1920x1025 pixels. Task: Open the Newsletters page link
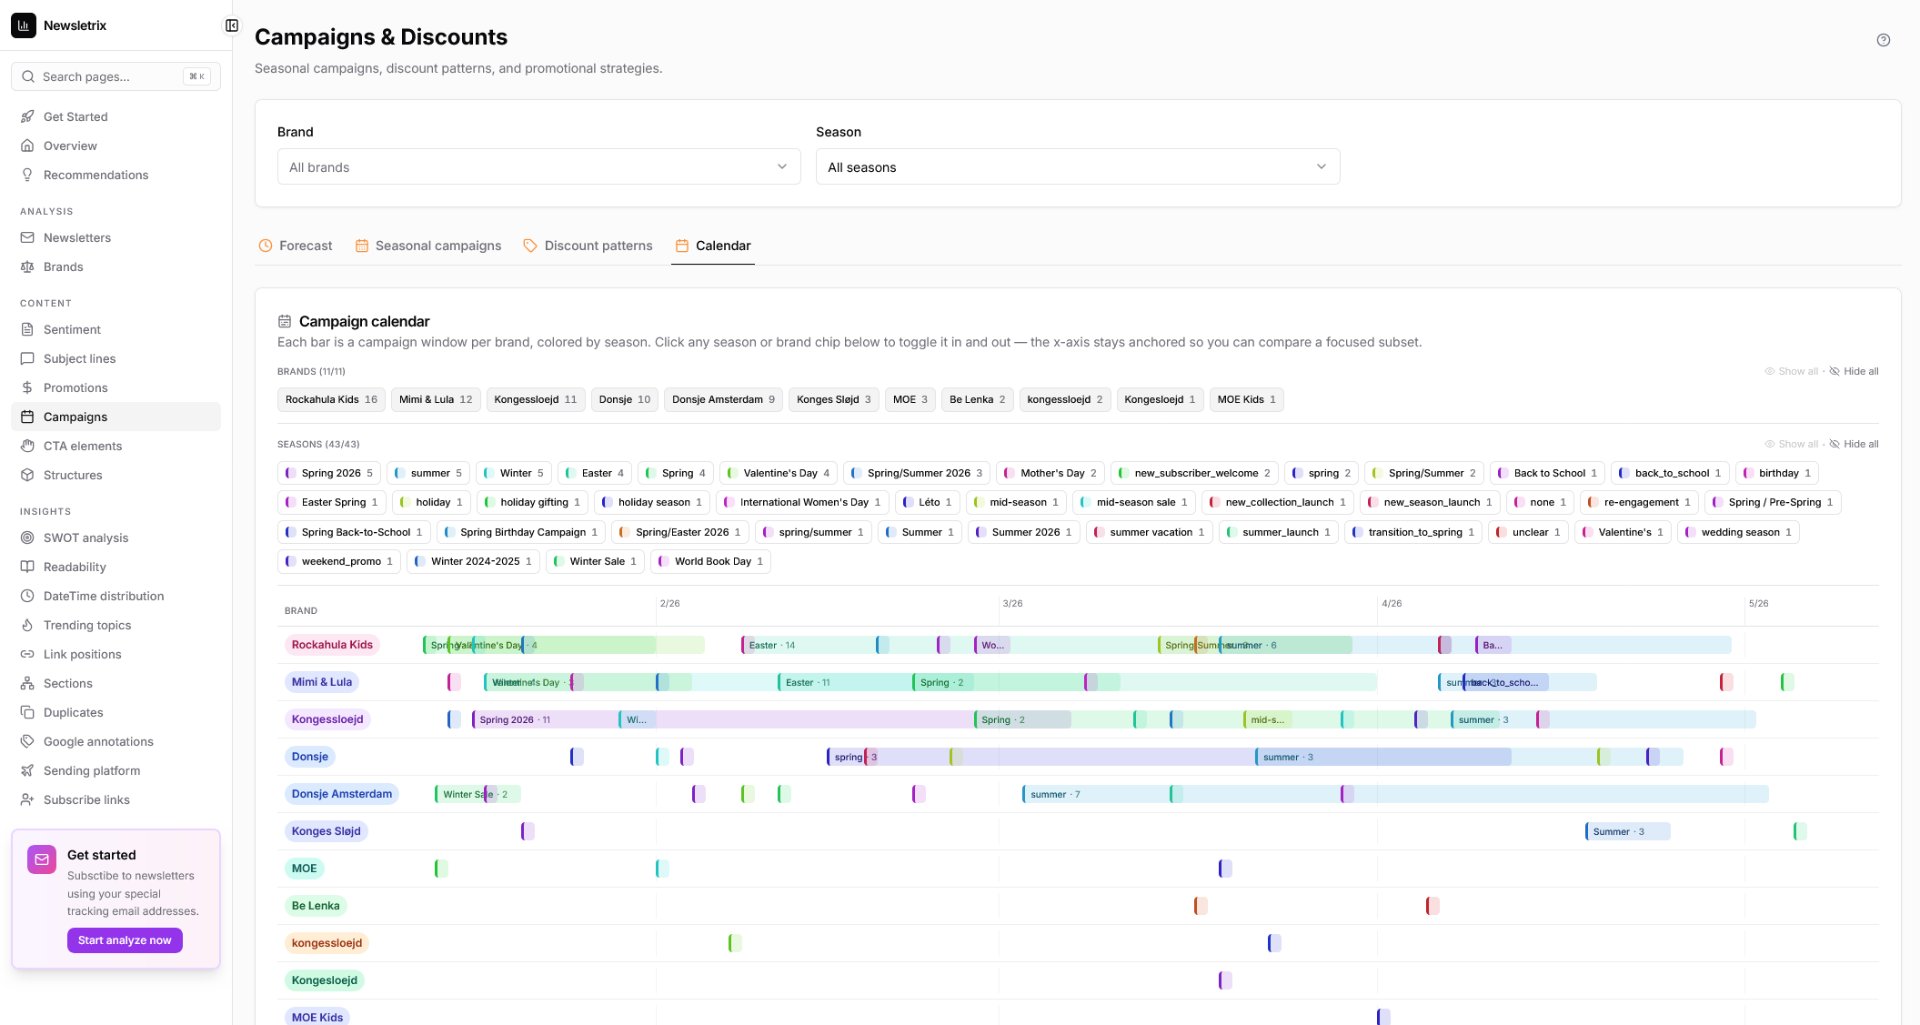click(x=116, y=238)
